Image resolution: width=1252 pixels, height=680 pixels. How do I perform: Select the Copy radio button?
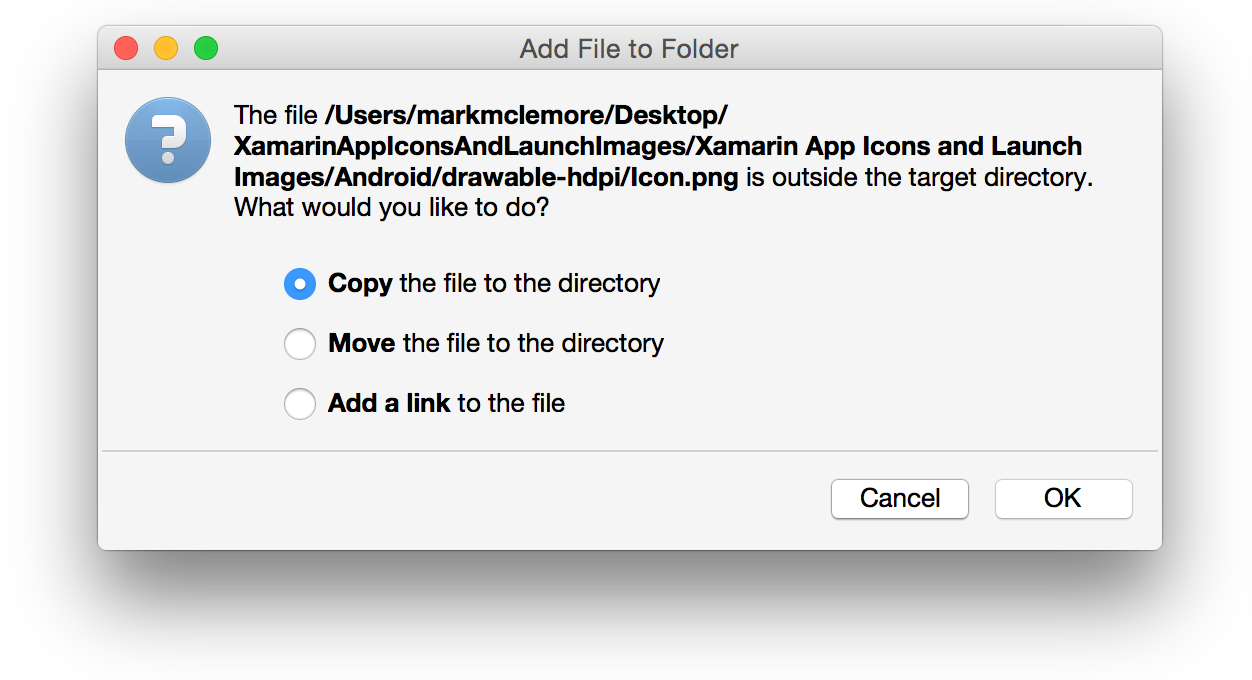pyautogui.click(x=300, y=284)
